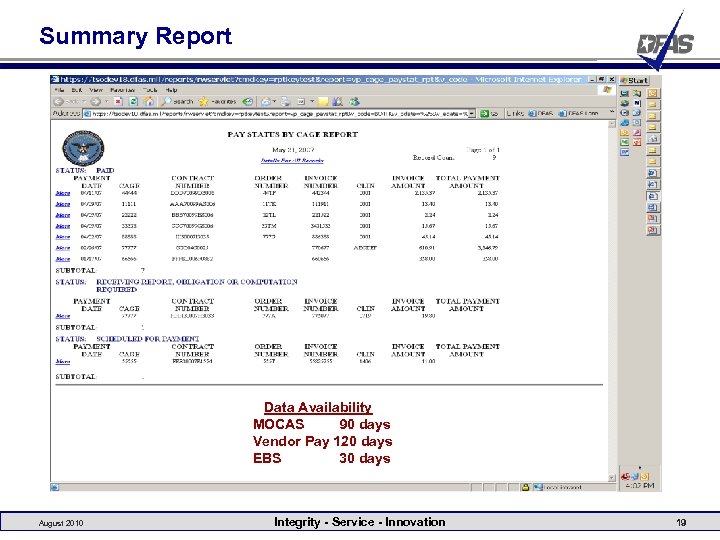Click the padlock security icon in status bar
Viewport: 720px width, 540px height.
pyautogui.click(x=525, y=487)
